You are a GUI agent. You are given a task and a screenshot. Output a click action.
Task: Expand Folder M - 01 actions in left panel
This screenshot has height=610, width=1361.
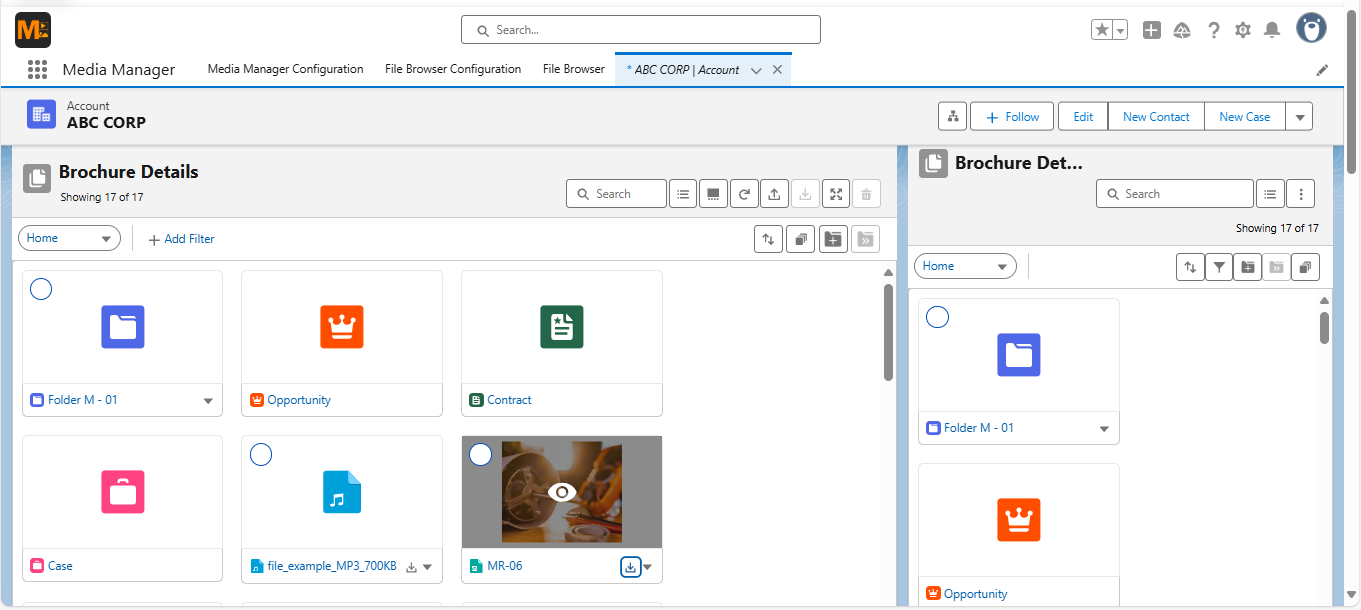pos(208,401)
